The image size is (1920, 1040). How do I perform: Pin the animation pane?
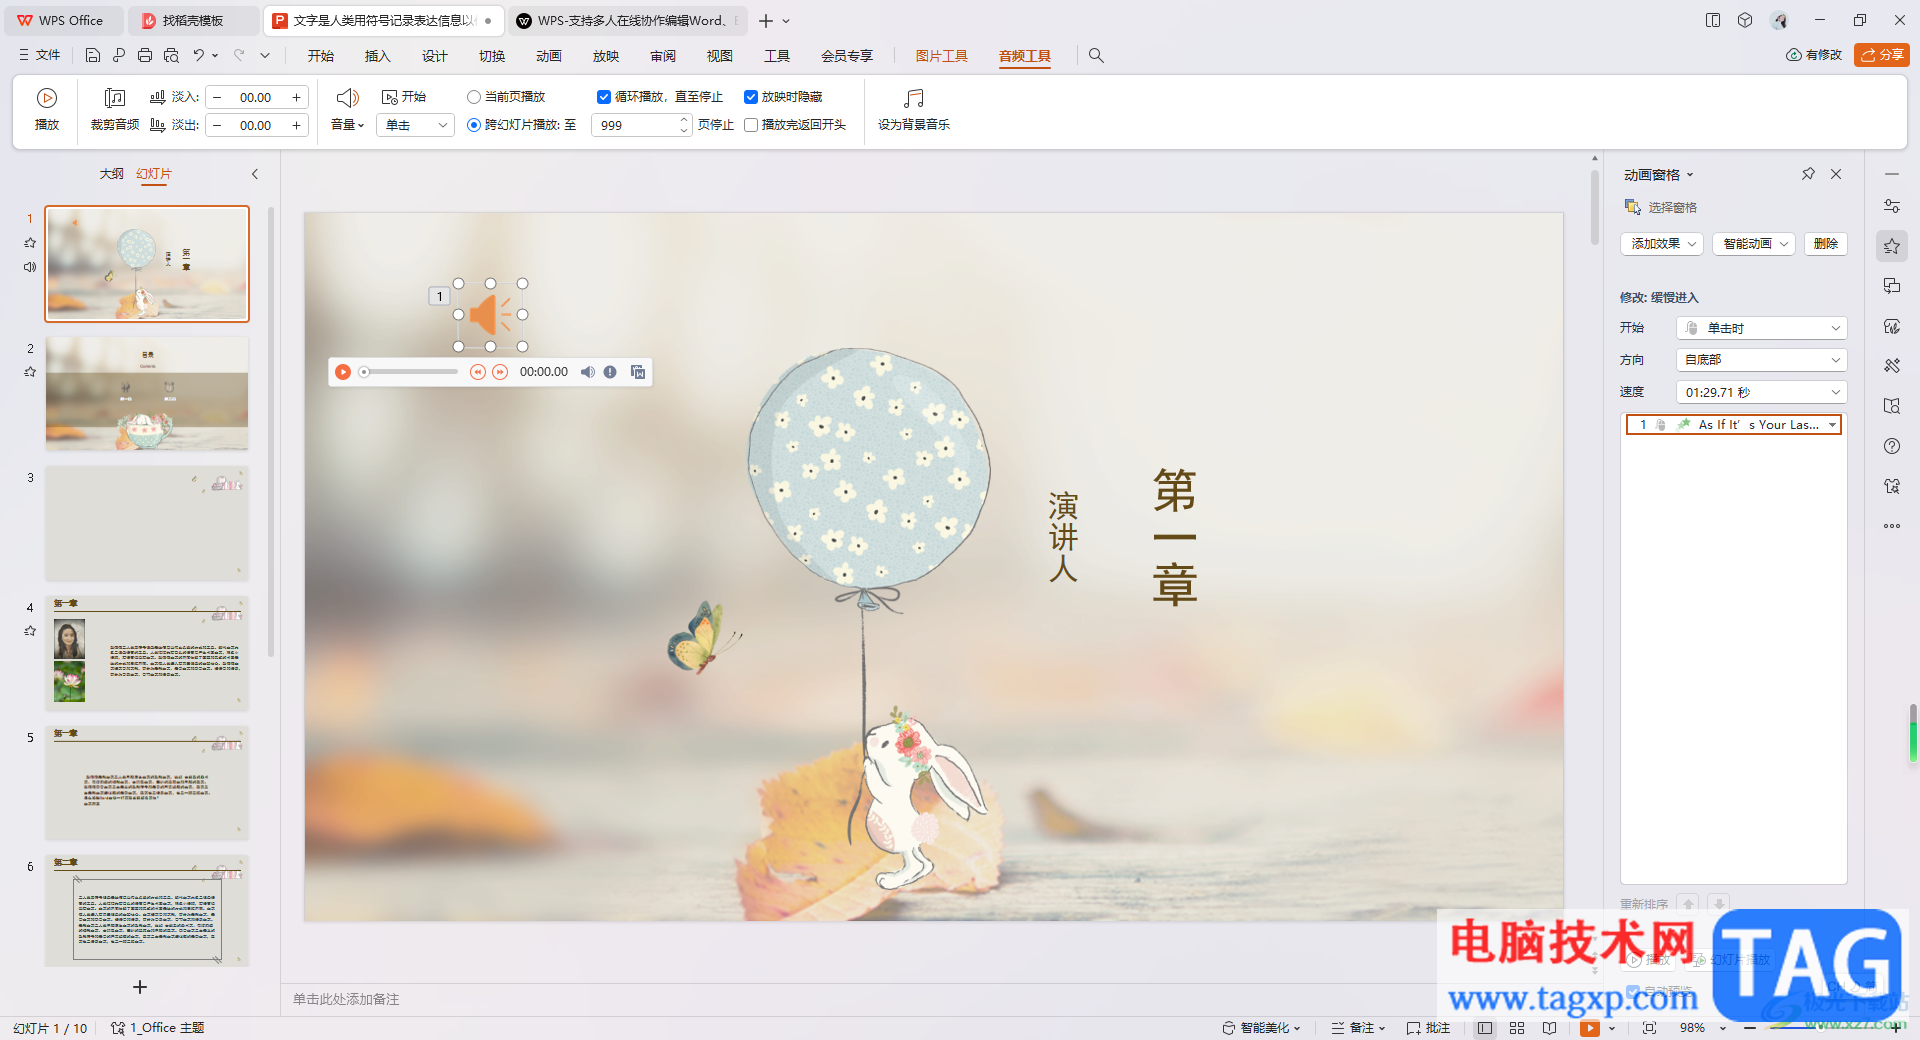click(x=1808, y=174)
